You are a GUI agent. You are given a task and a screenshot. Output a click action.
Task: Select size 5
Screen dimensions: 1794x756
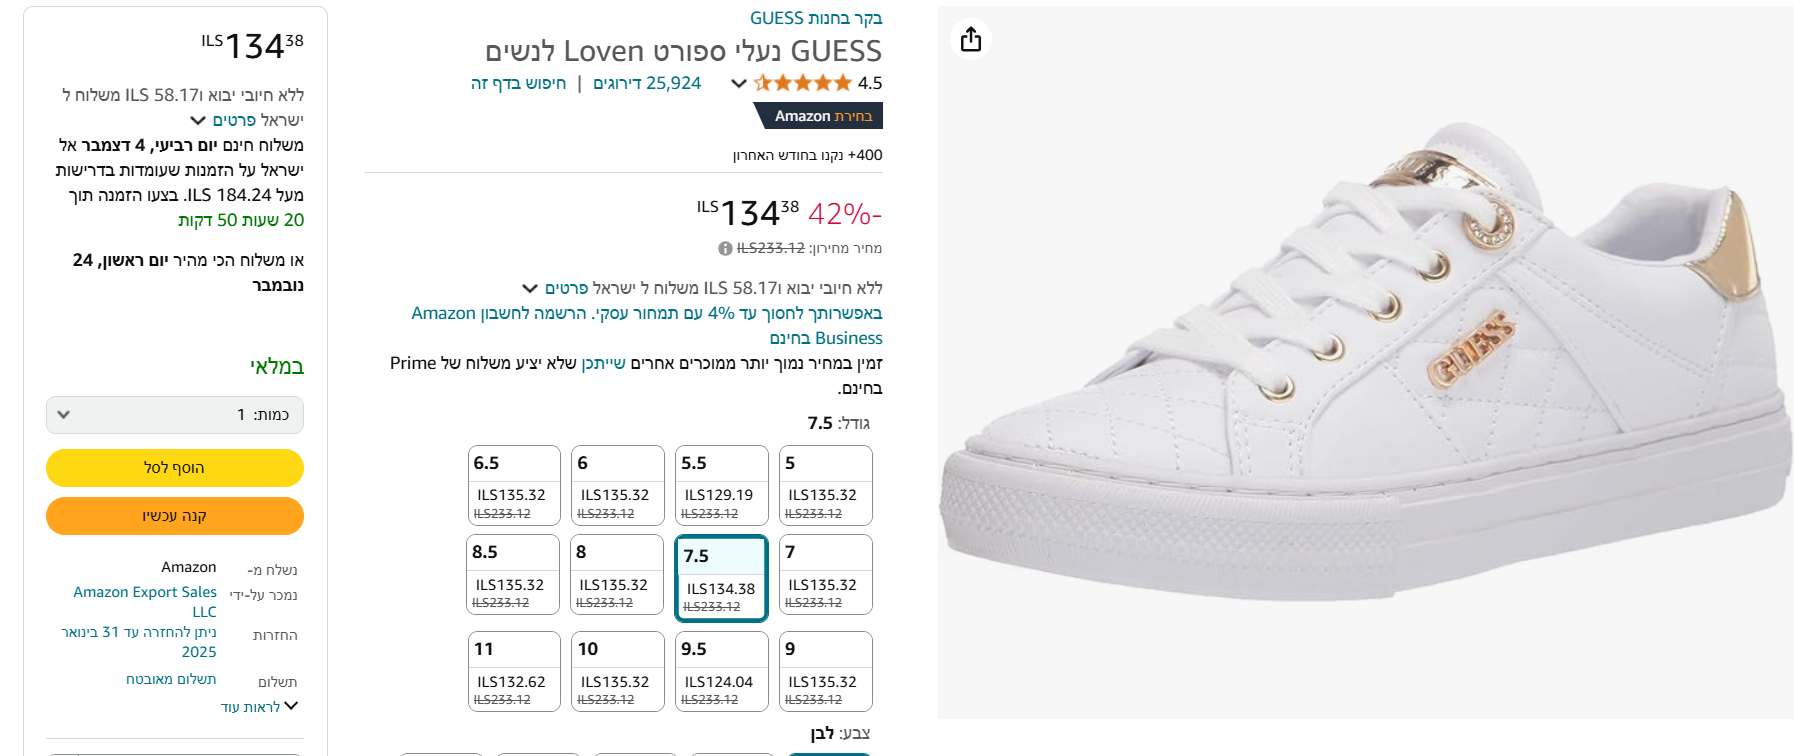tap(825, 485)
